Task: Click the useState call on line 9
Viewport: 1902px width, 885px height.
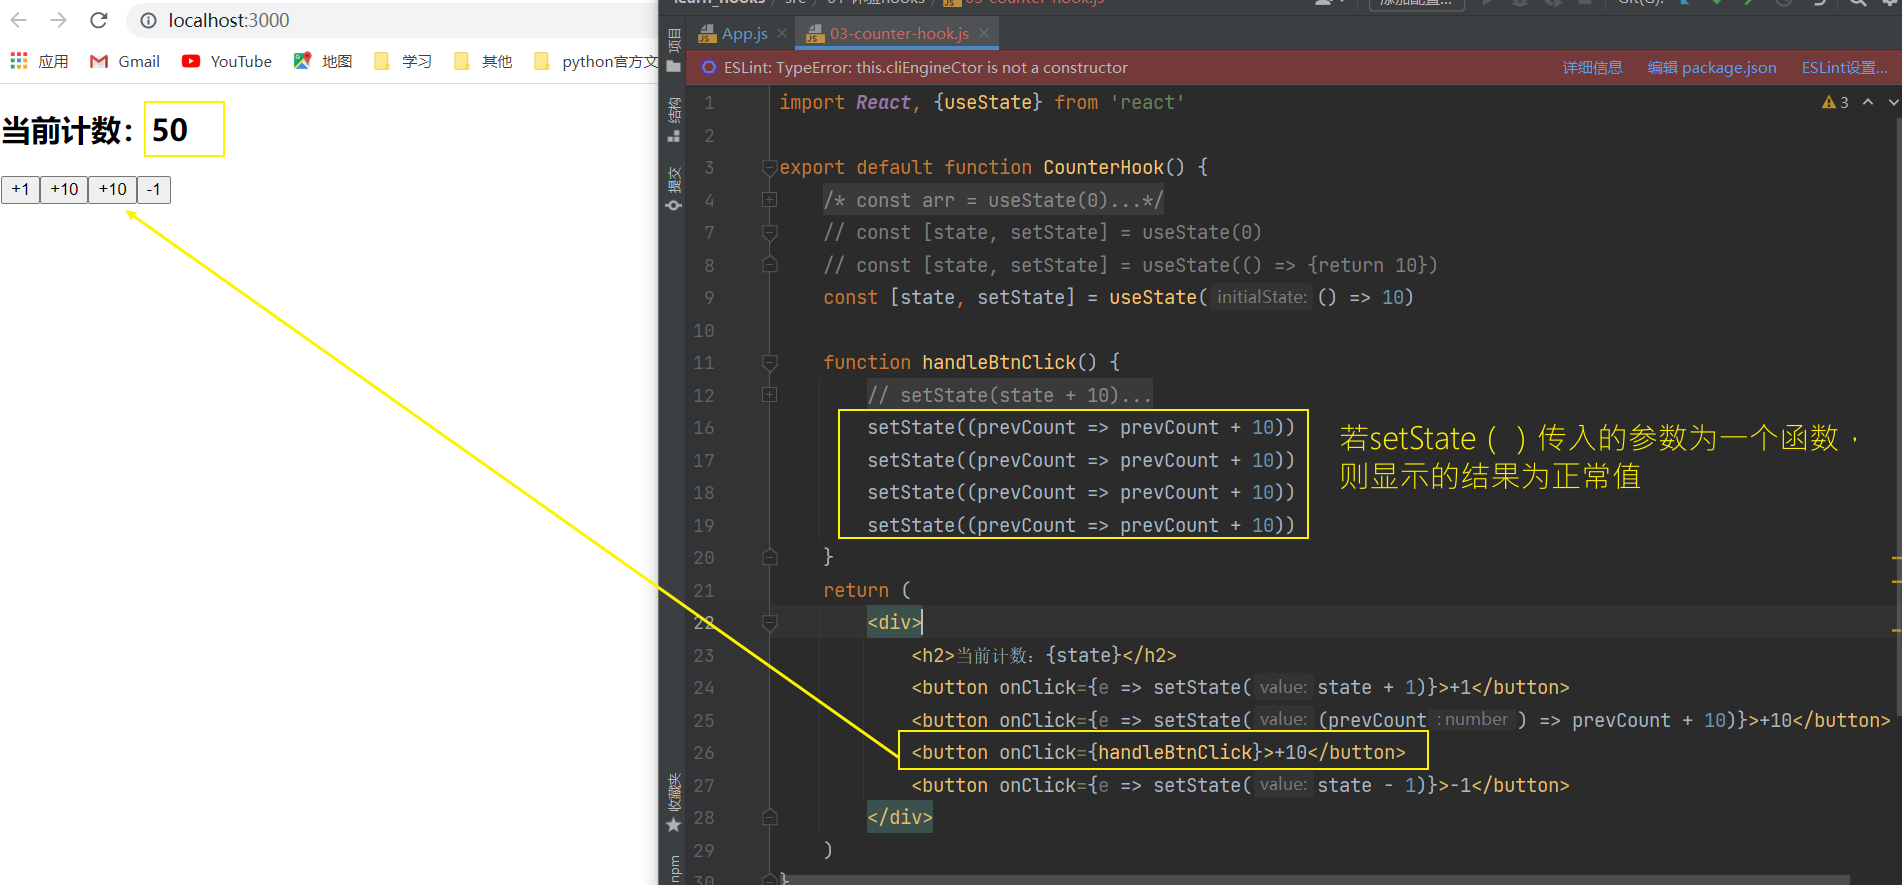Action: [x=1153, y=297]
